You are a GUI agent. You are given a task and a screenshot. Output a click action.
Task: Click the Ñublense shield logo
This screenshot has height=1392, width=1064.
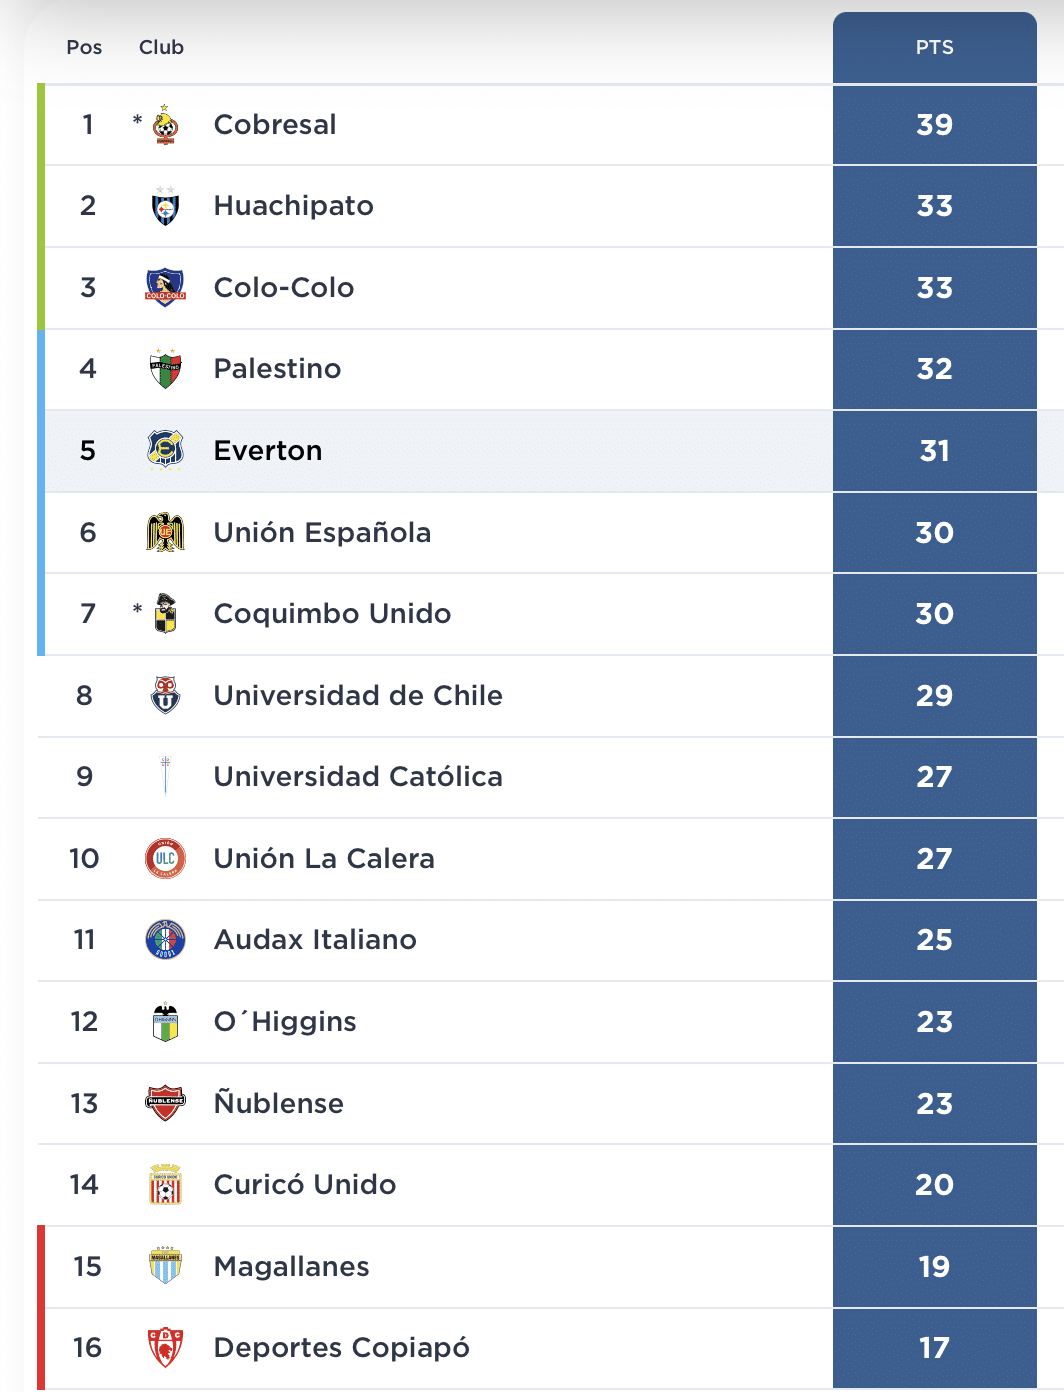(x=165, y=1103)
